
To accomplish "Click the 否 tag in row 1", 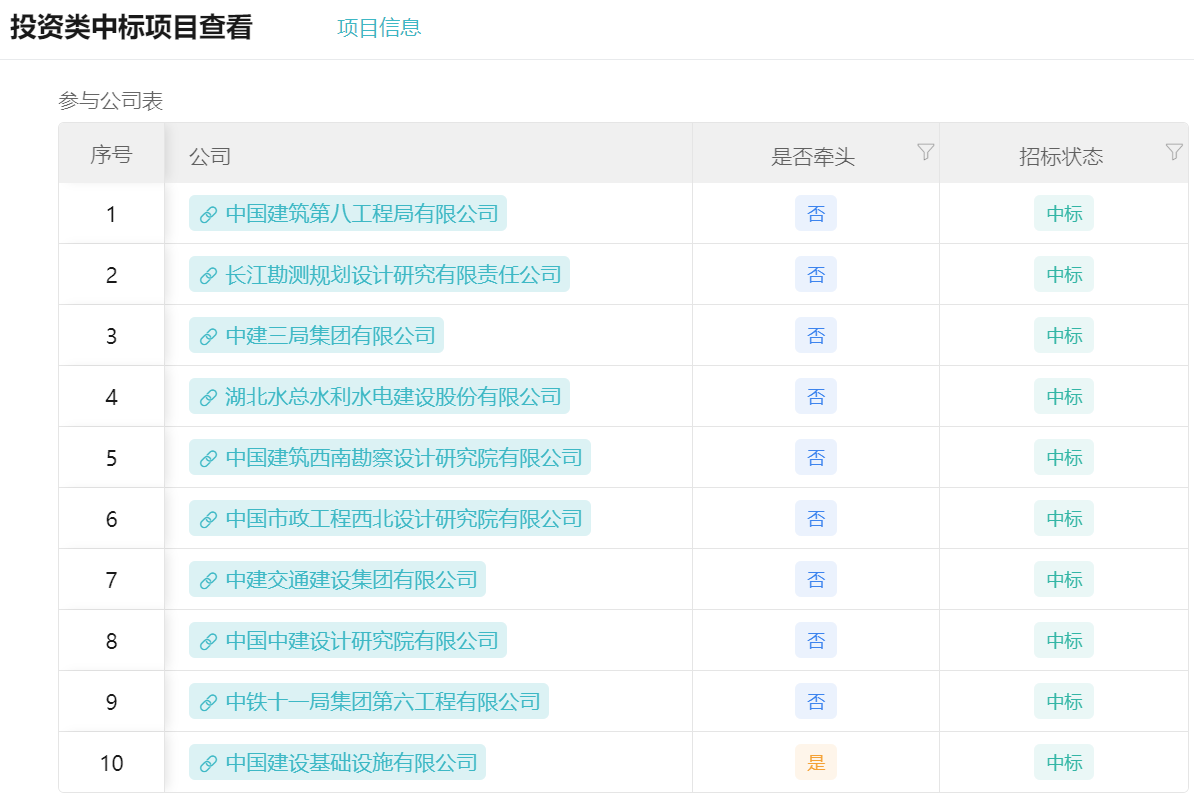I will 816,214.
